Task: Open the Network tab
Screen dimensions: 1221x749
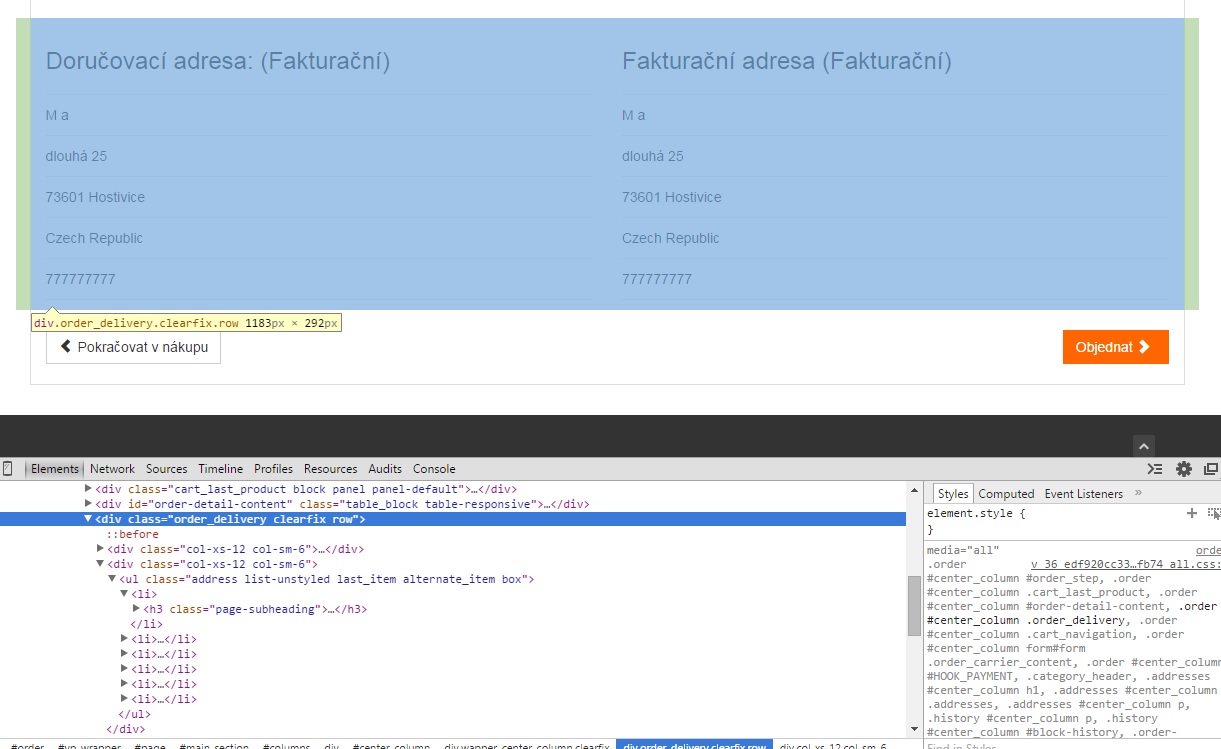Action: point(112,469)
